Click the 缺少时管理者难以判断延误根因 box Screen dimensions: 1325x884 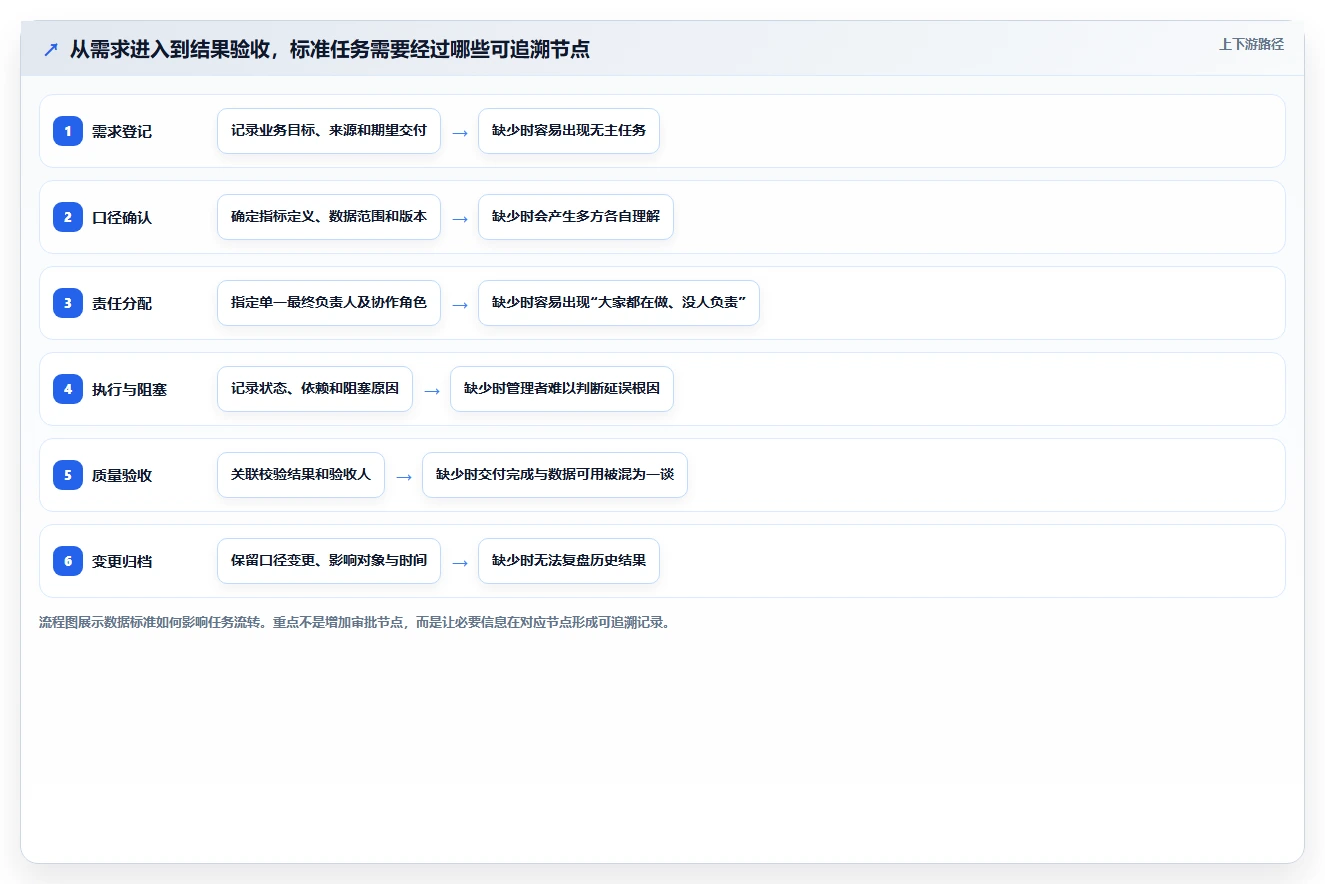click(562, 389)
